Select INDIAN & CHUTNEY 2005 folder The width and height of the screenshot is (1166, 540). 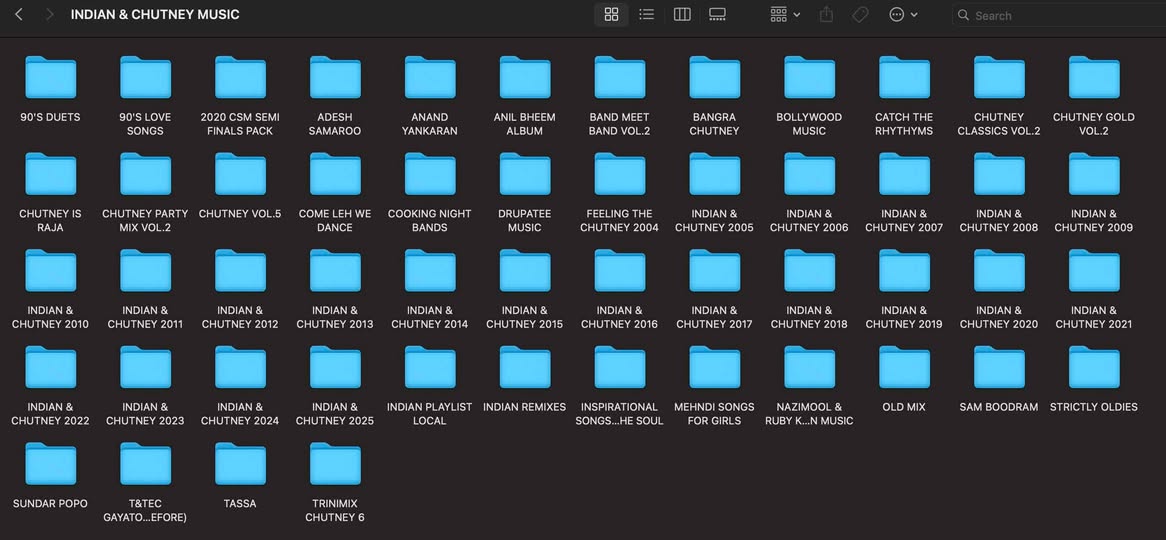[715, 174]
